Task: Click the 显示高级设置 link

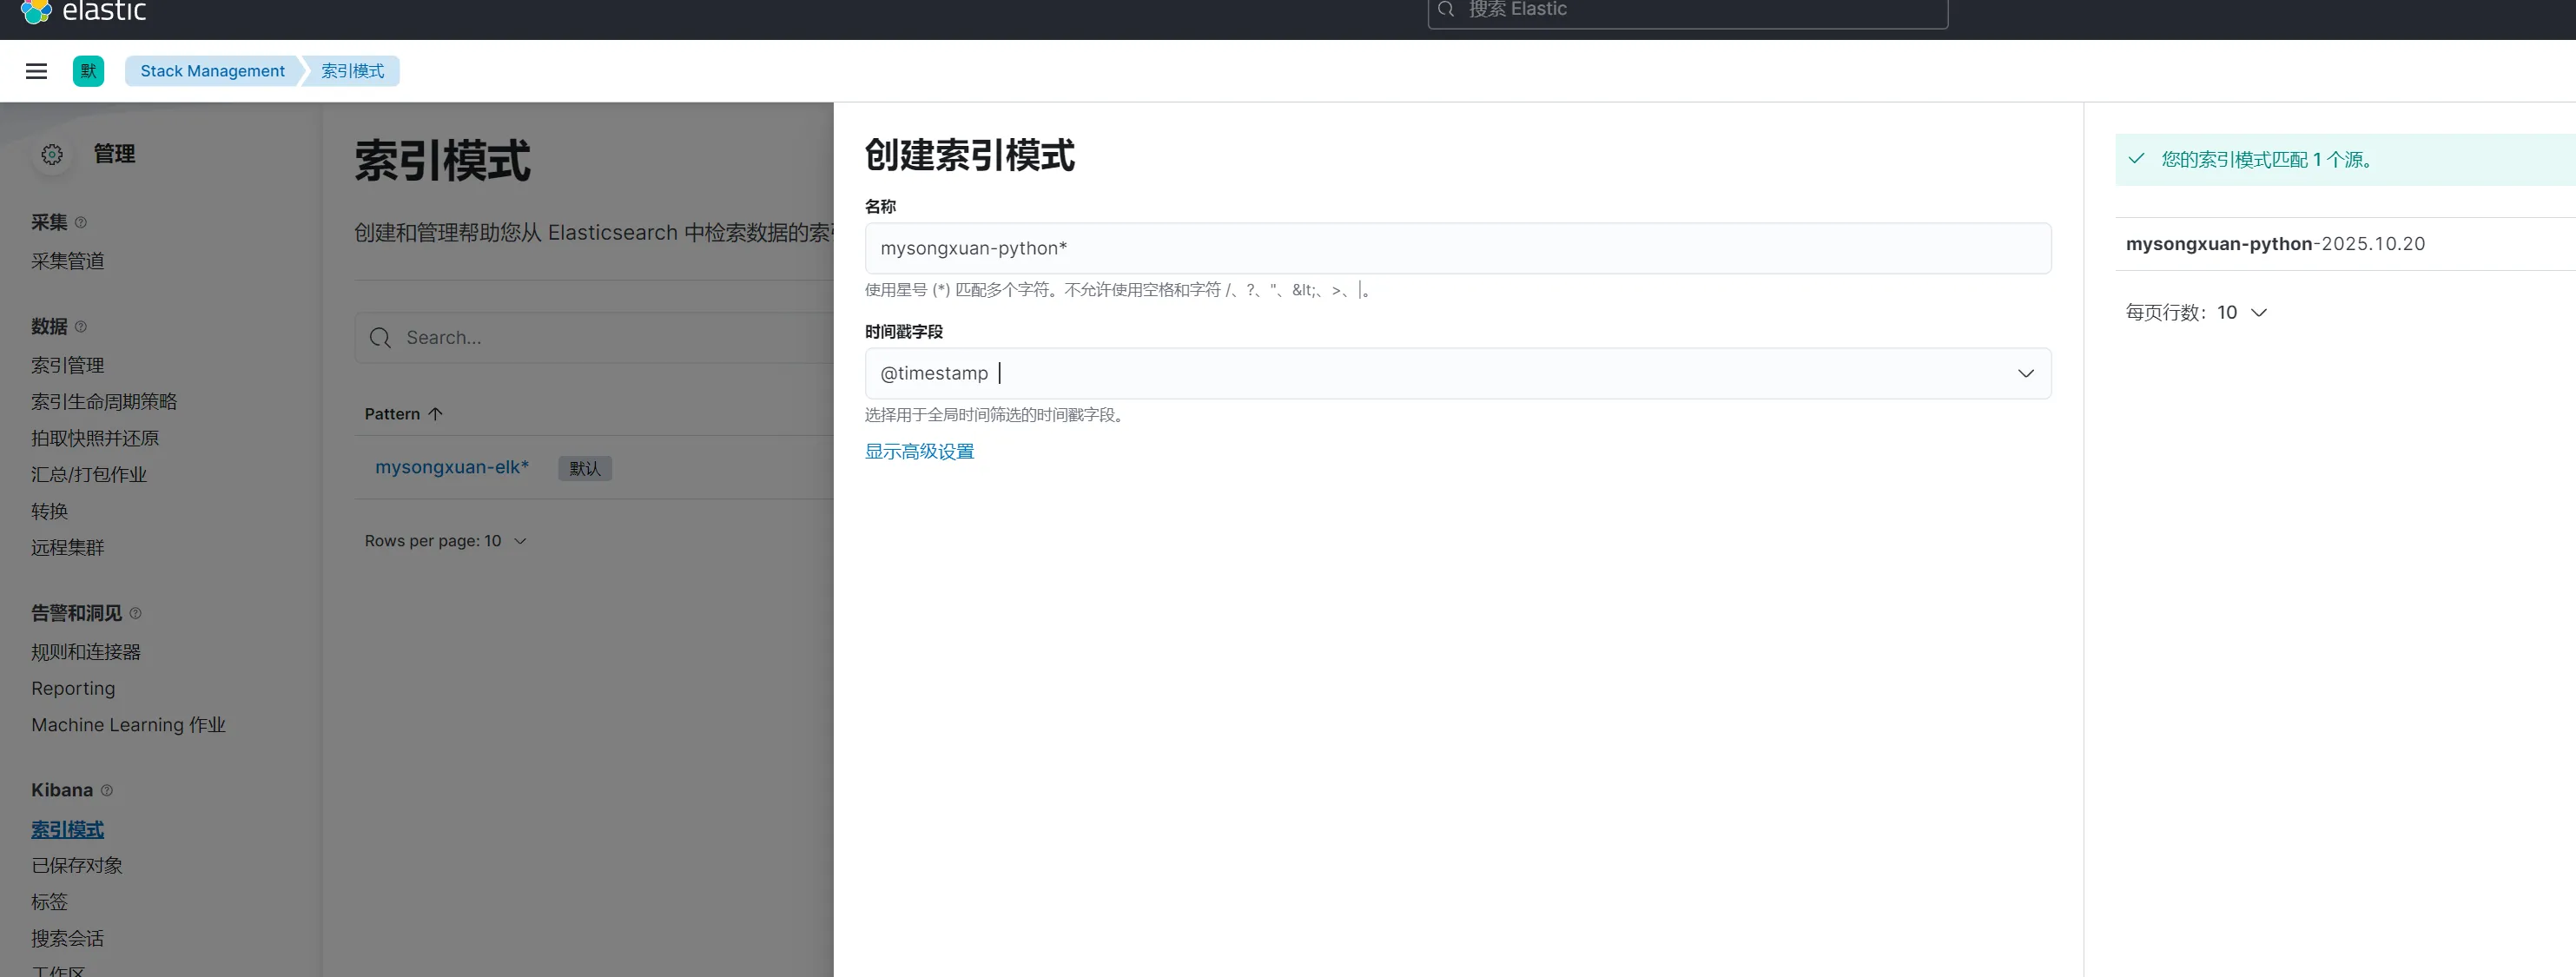Action: pyautogui.click(x=919, y=451)
